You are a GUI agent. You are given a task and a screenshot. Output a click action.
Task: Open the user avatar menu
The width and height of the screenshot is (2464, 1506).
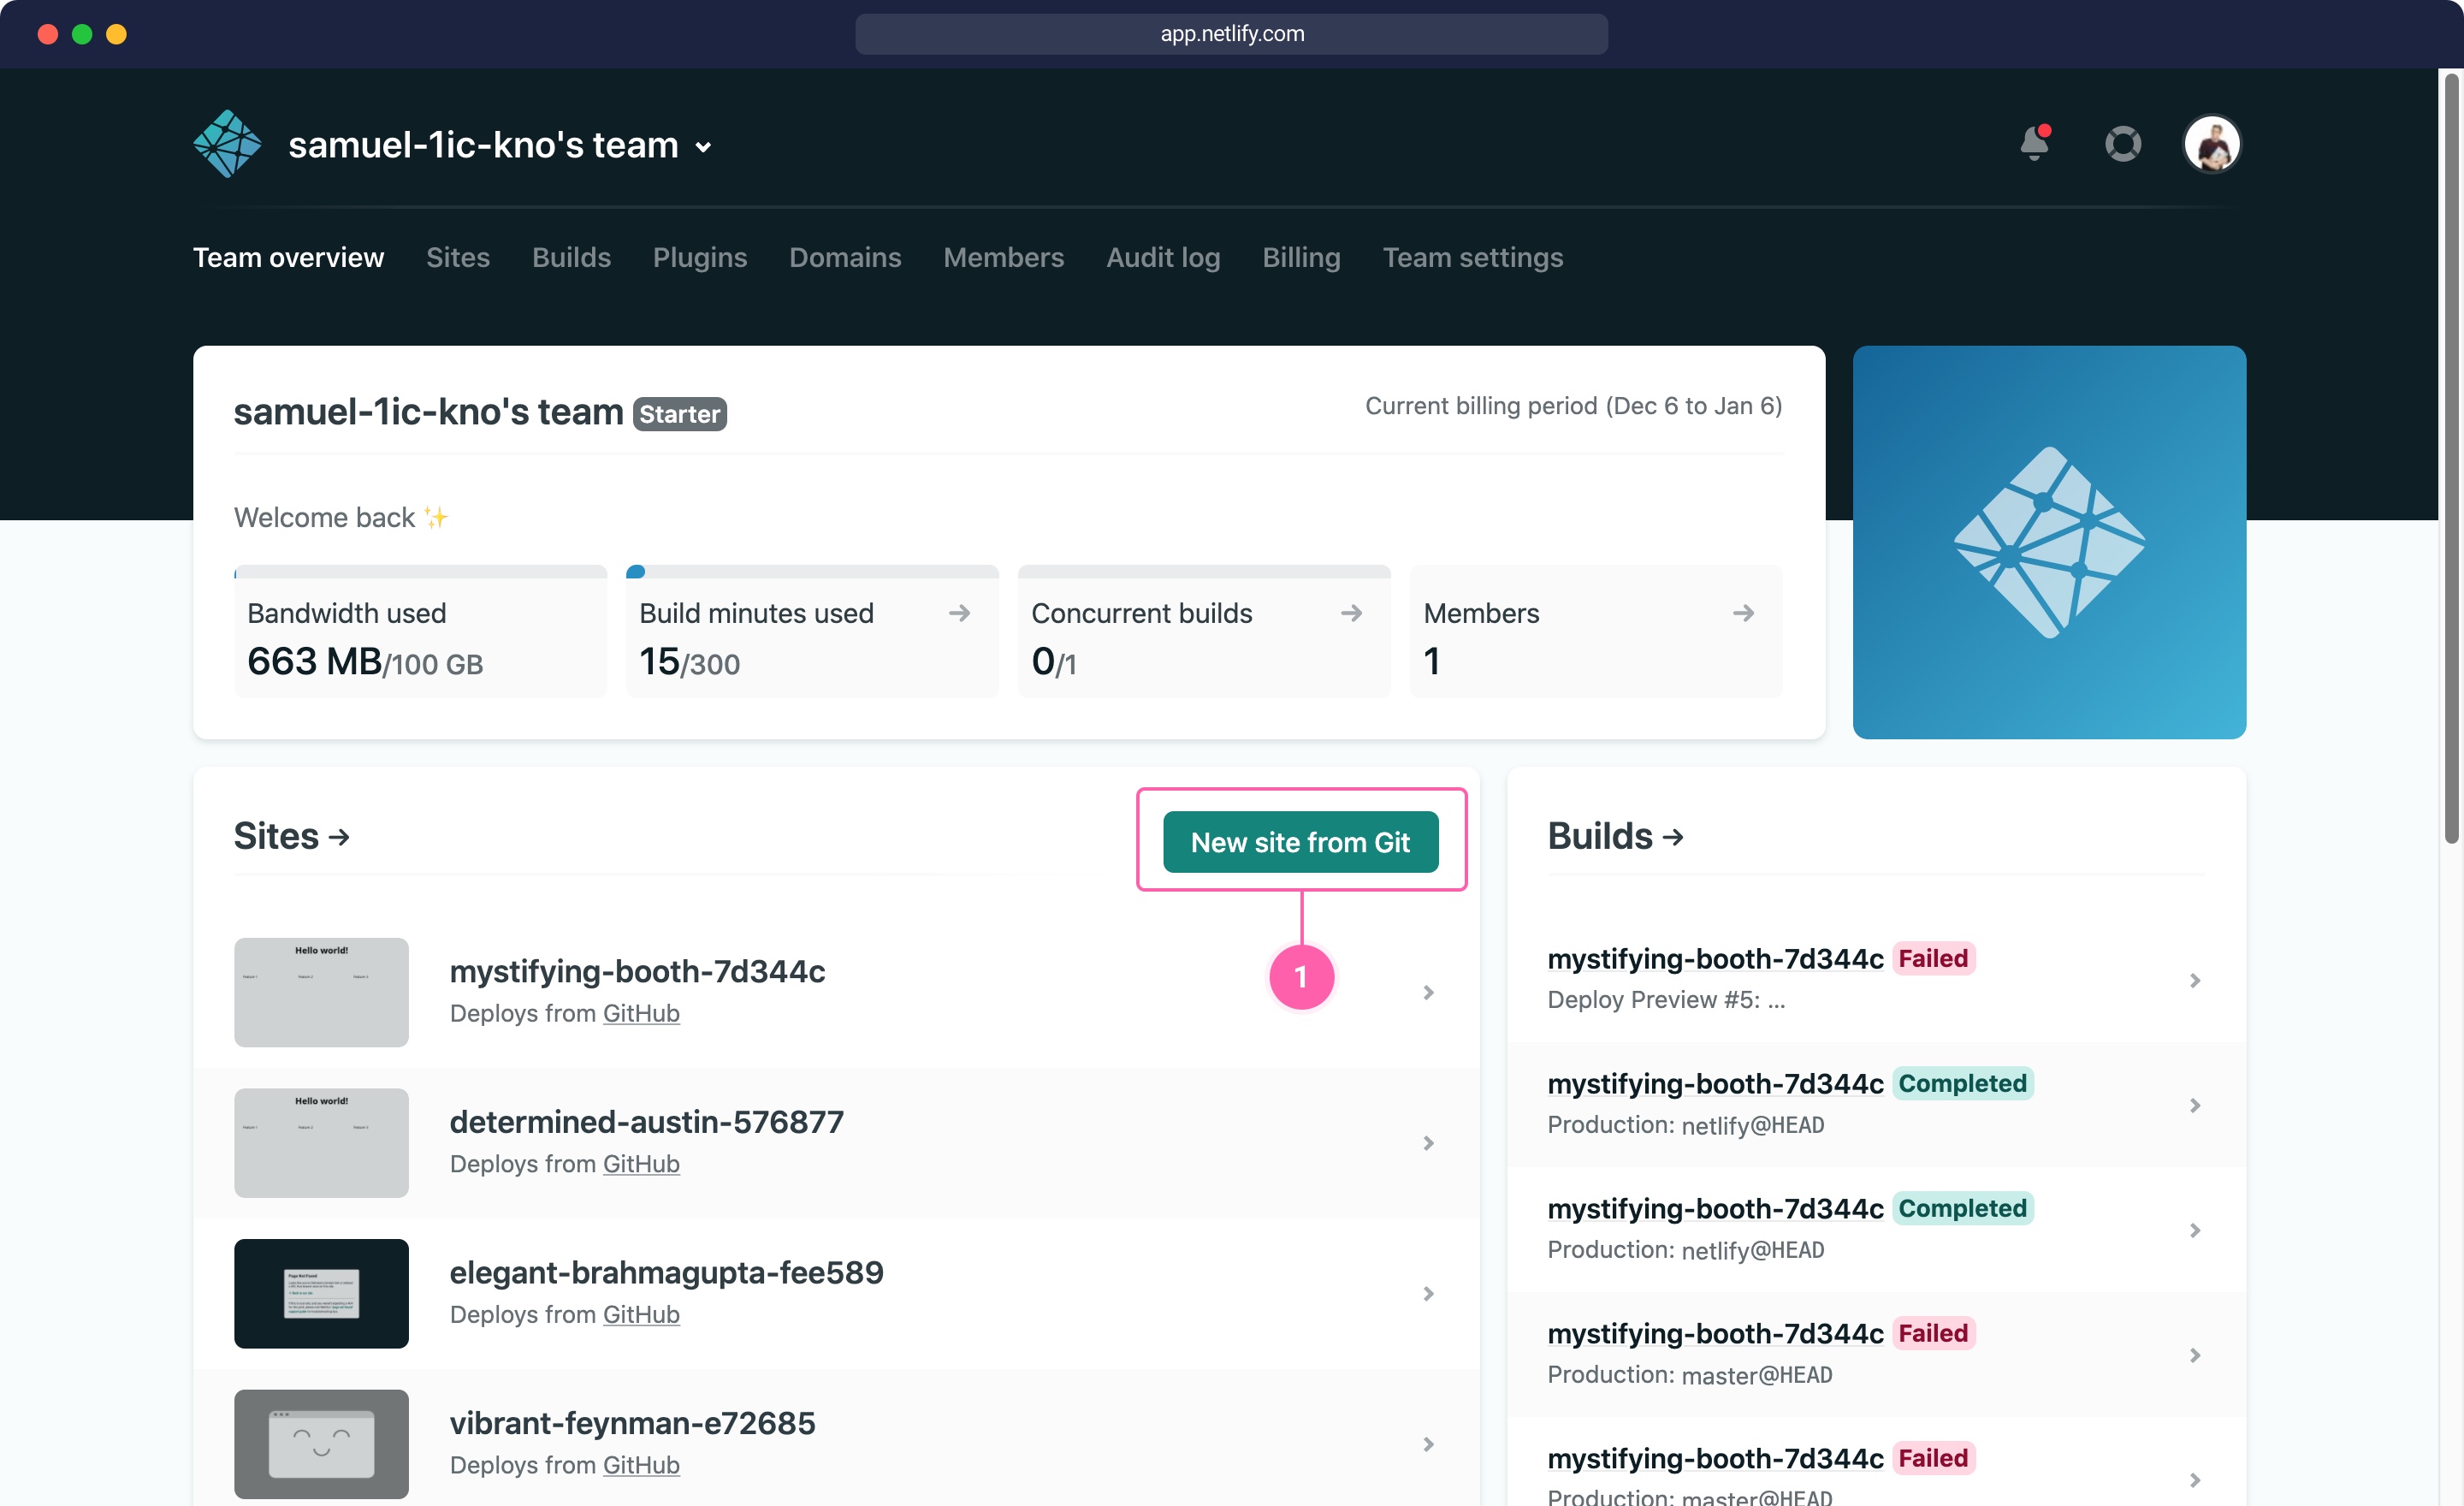2211,144
